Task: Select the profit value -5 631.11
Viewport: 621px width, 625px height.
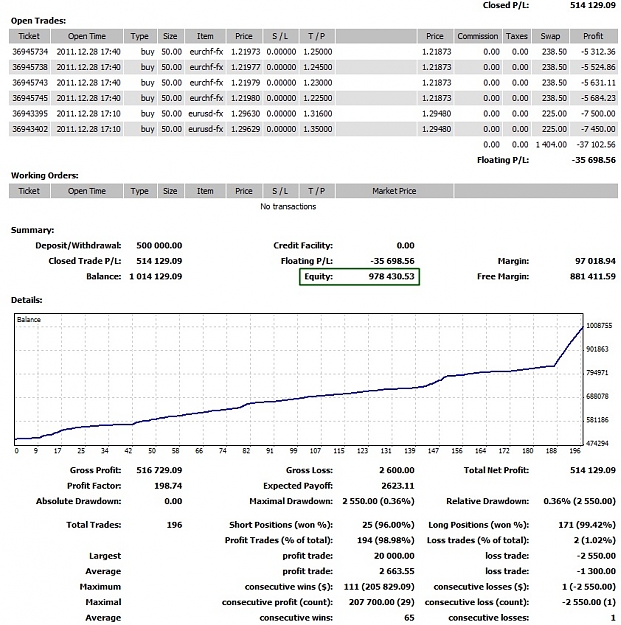Action: pos(598,83)
